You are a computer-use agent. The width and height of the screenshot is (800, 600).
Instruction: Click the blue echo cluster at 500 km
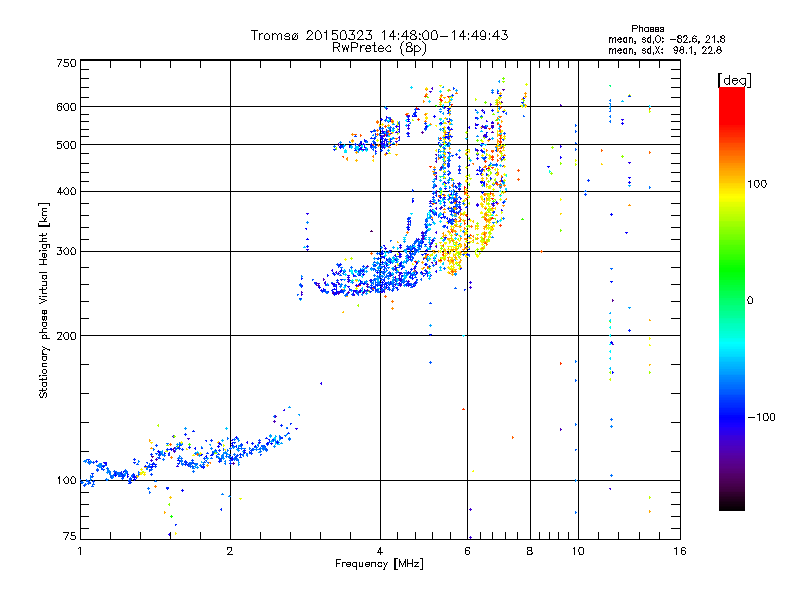[x=365, y=143]
